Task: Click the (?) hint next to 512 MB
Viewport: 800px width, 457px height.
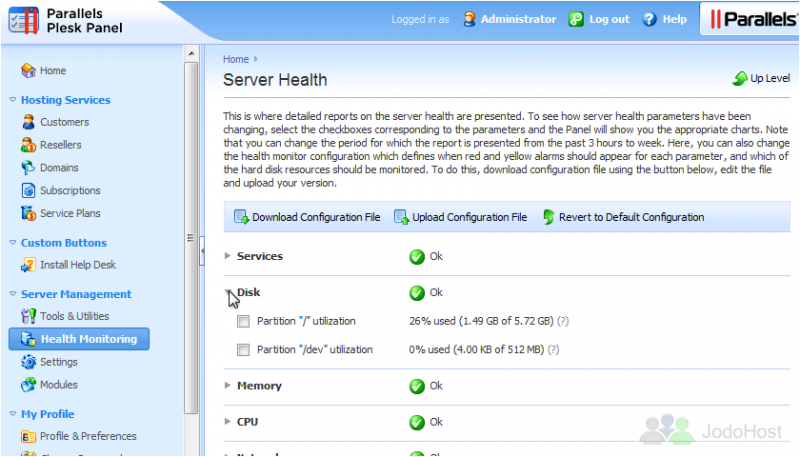Action: click(554, 350)
